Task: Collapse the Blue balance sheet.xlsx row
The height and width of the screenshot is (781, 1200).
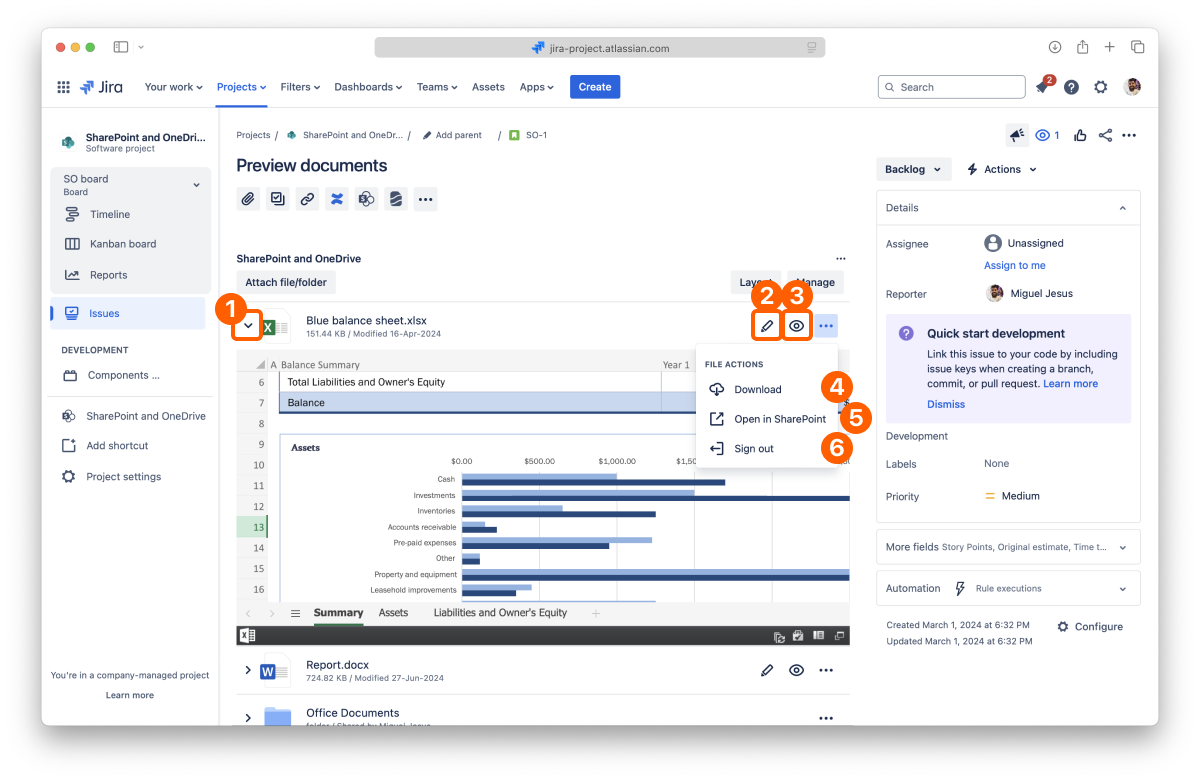Action: pyautogui.click(x=248, y=326)
